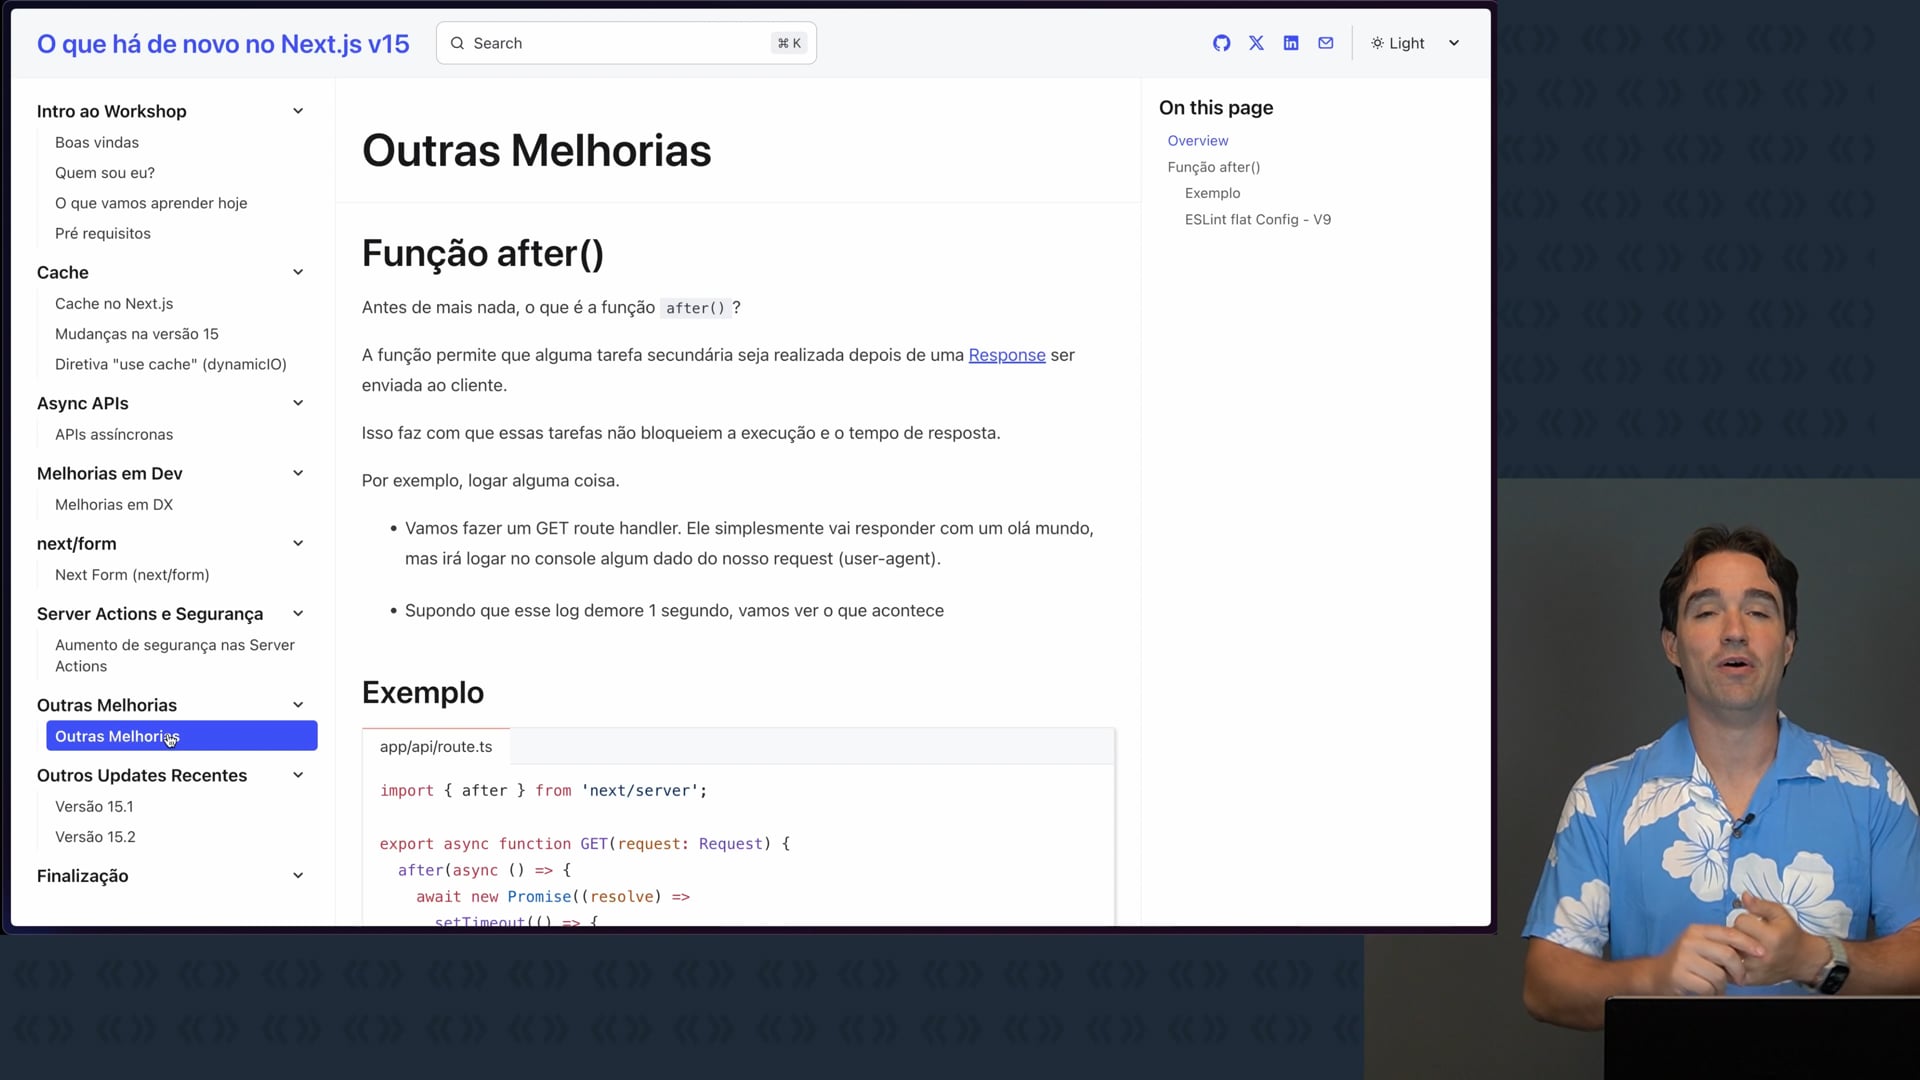Open the Versão 15.1 sidebar page

[x=94, y=806]
